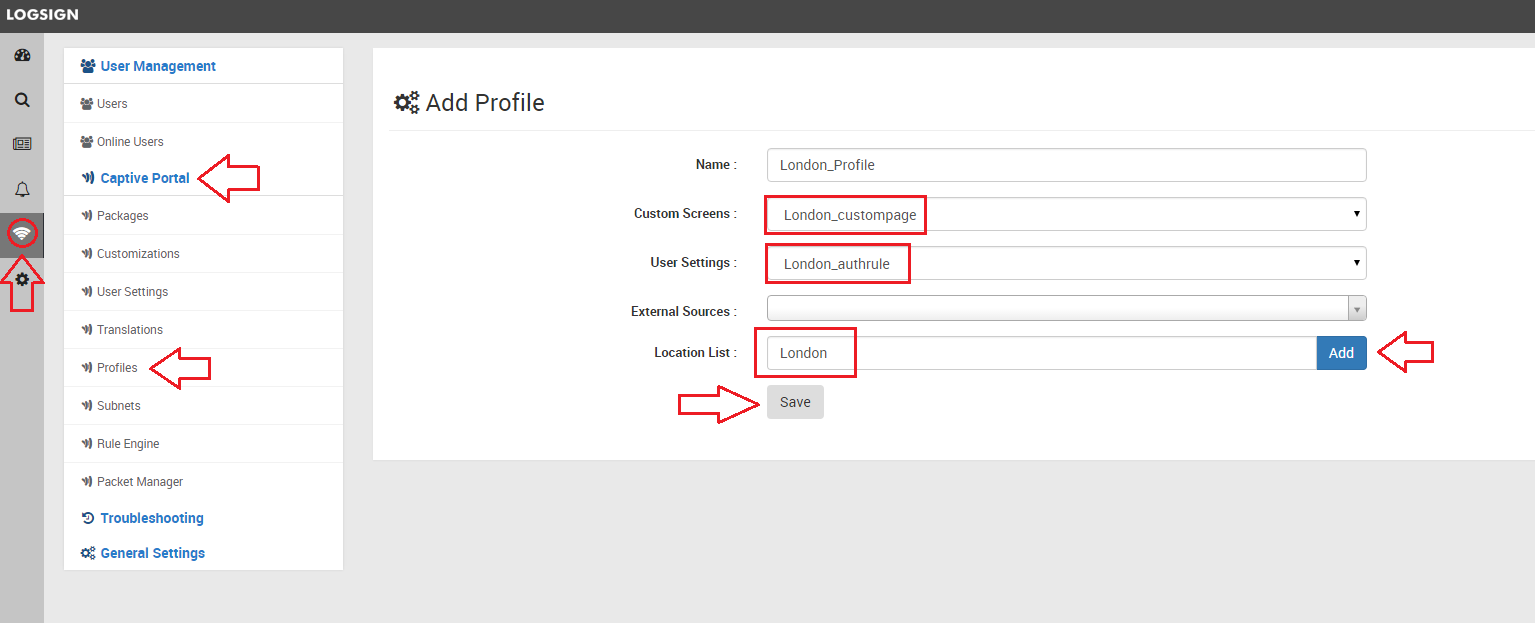Click the Location List input field
This screenshot has width=1535, height=623.
(x=1041, y=353)
